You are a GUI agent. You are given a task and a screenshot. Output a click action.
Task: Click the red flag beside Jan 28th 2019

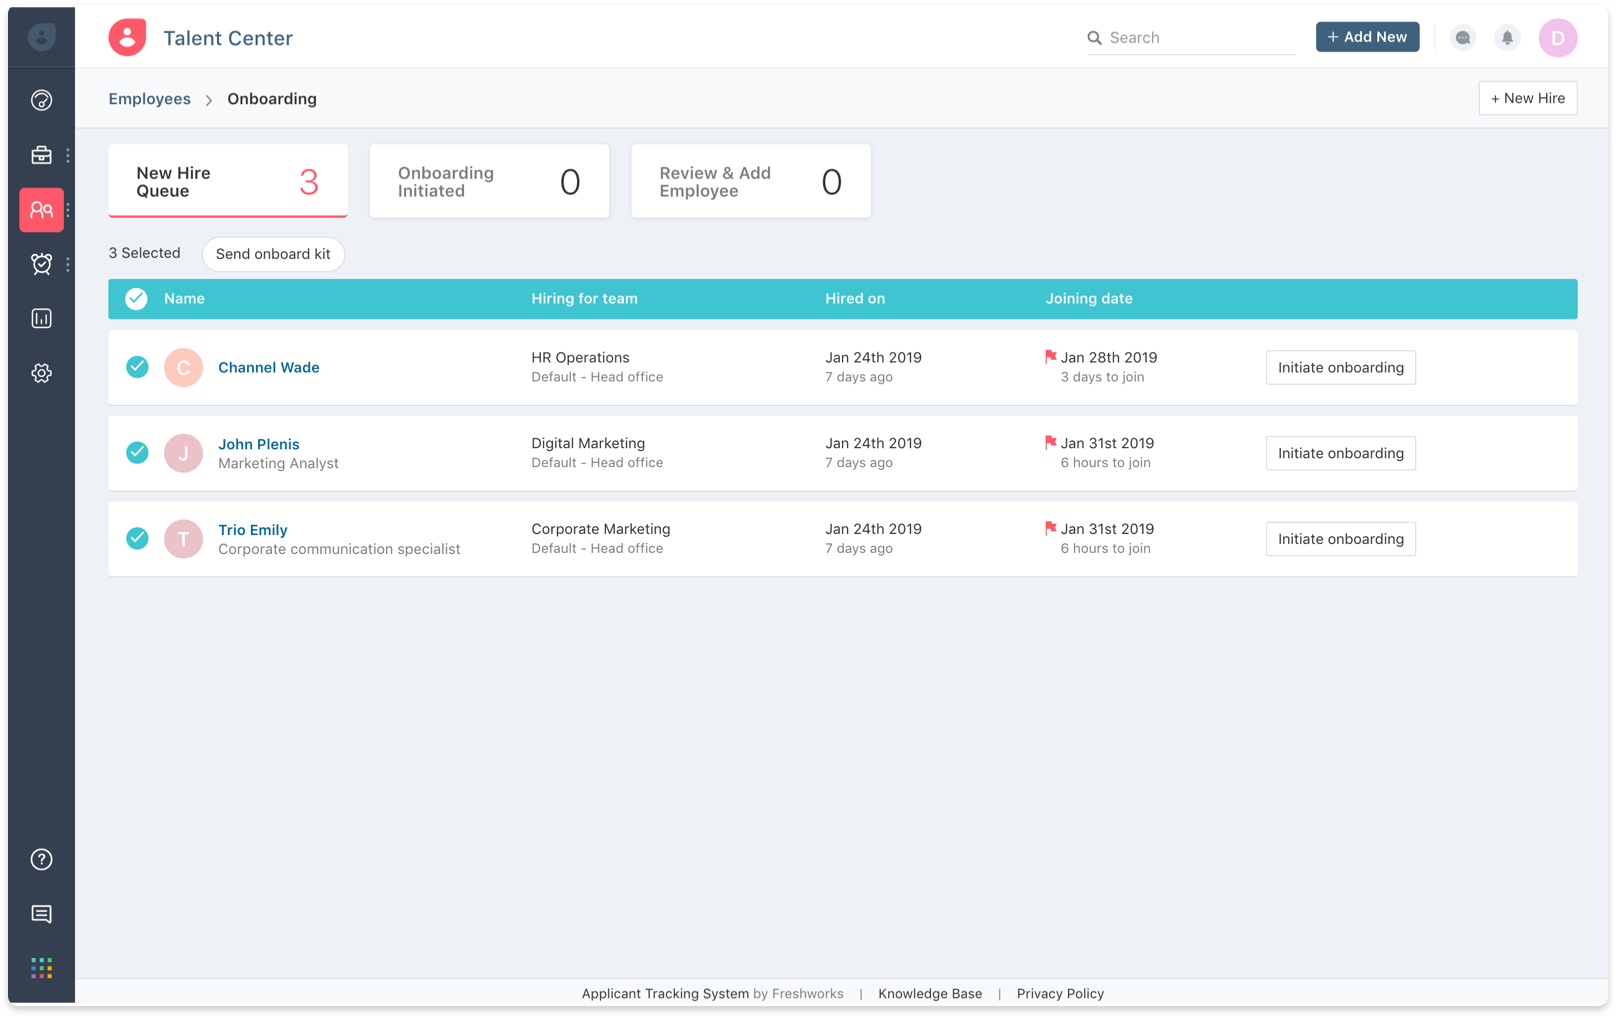(x=1050, y=357)
